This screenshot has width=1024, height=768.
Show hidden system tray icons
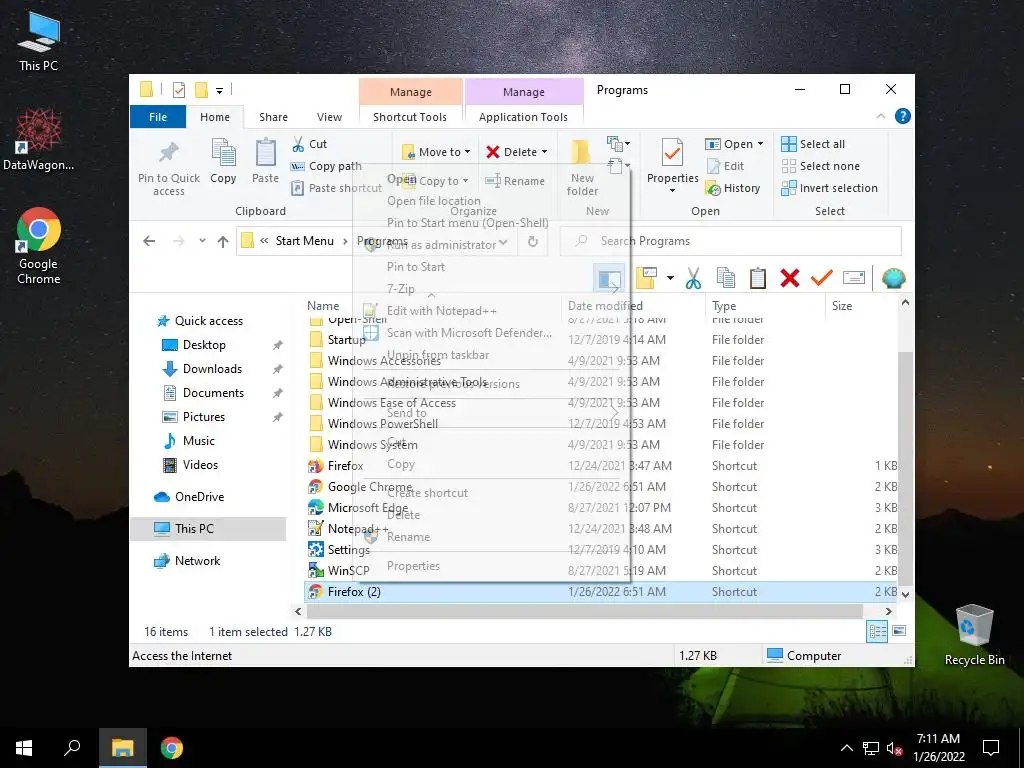846,748
